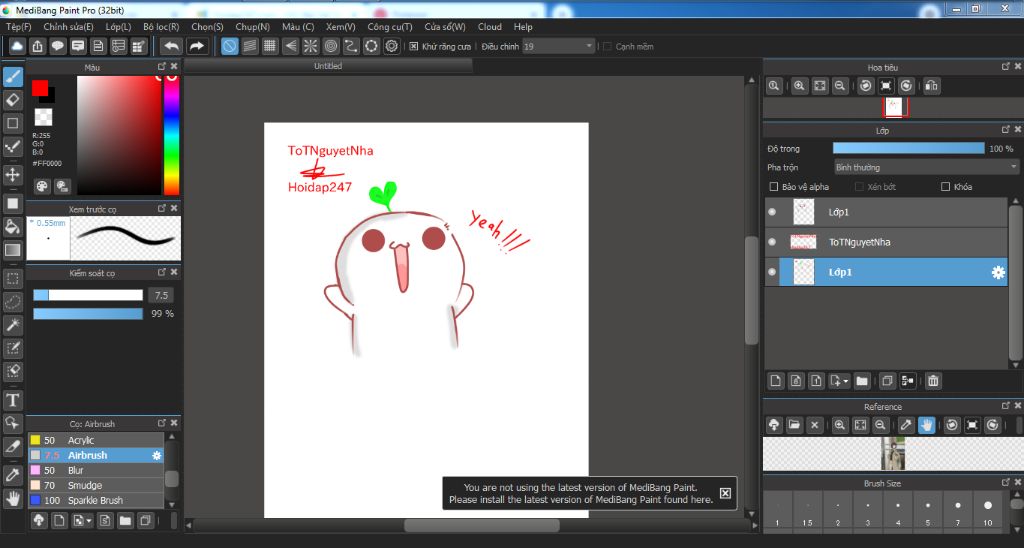This screenshot has width=1024, height=548.
Task: Select the Smudge brush
Action: (95, 485)
